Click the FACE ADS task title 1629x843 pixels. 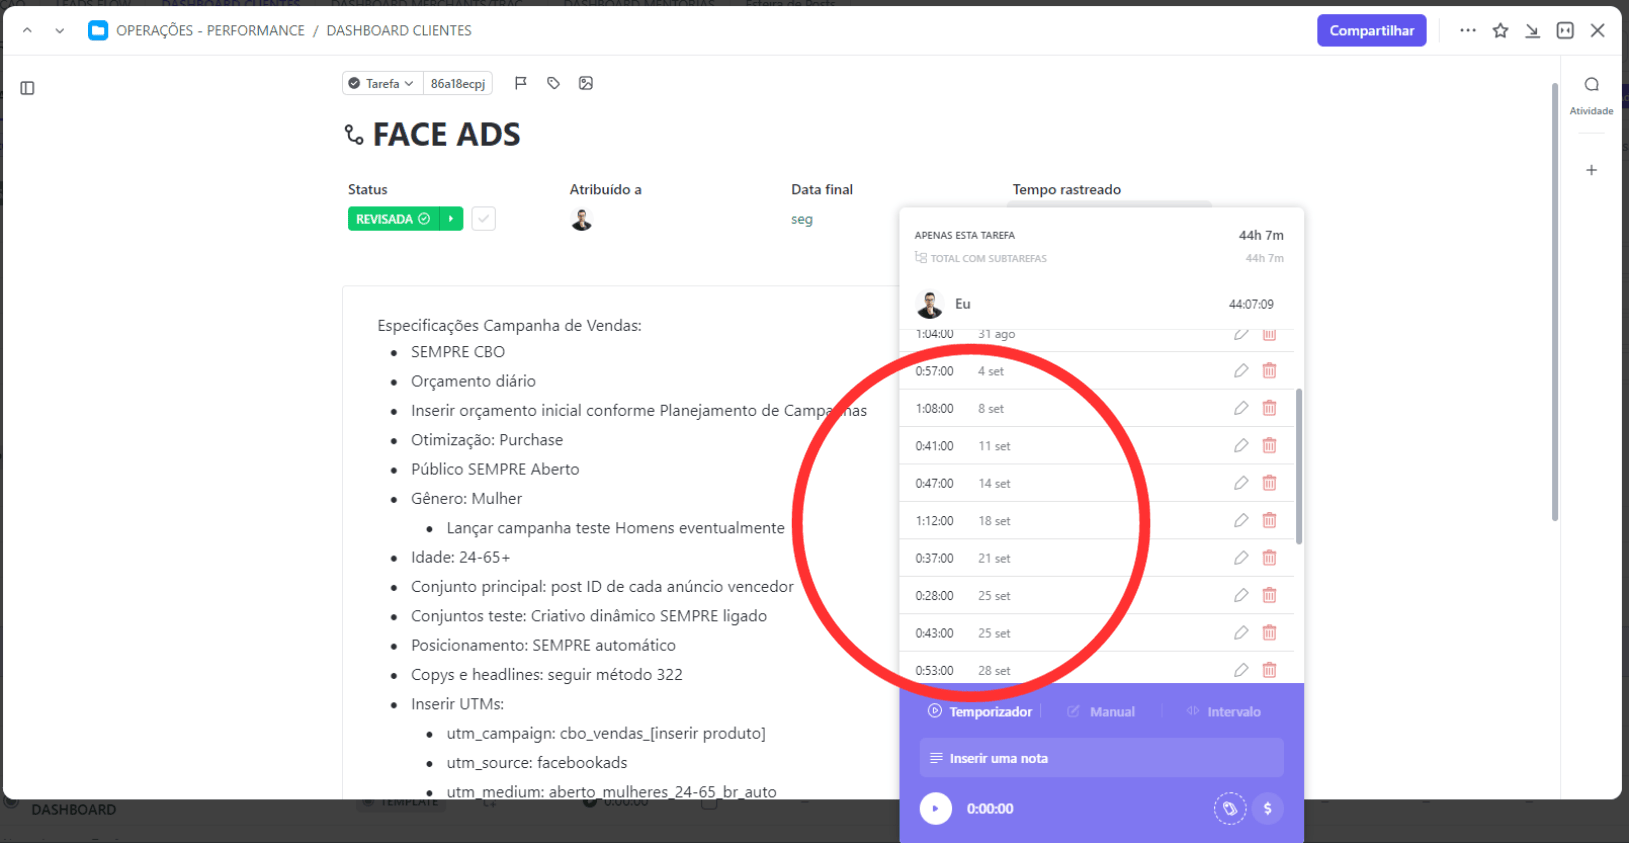pos(446,134)
